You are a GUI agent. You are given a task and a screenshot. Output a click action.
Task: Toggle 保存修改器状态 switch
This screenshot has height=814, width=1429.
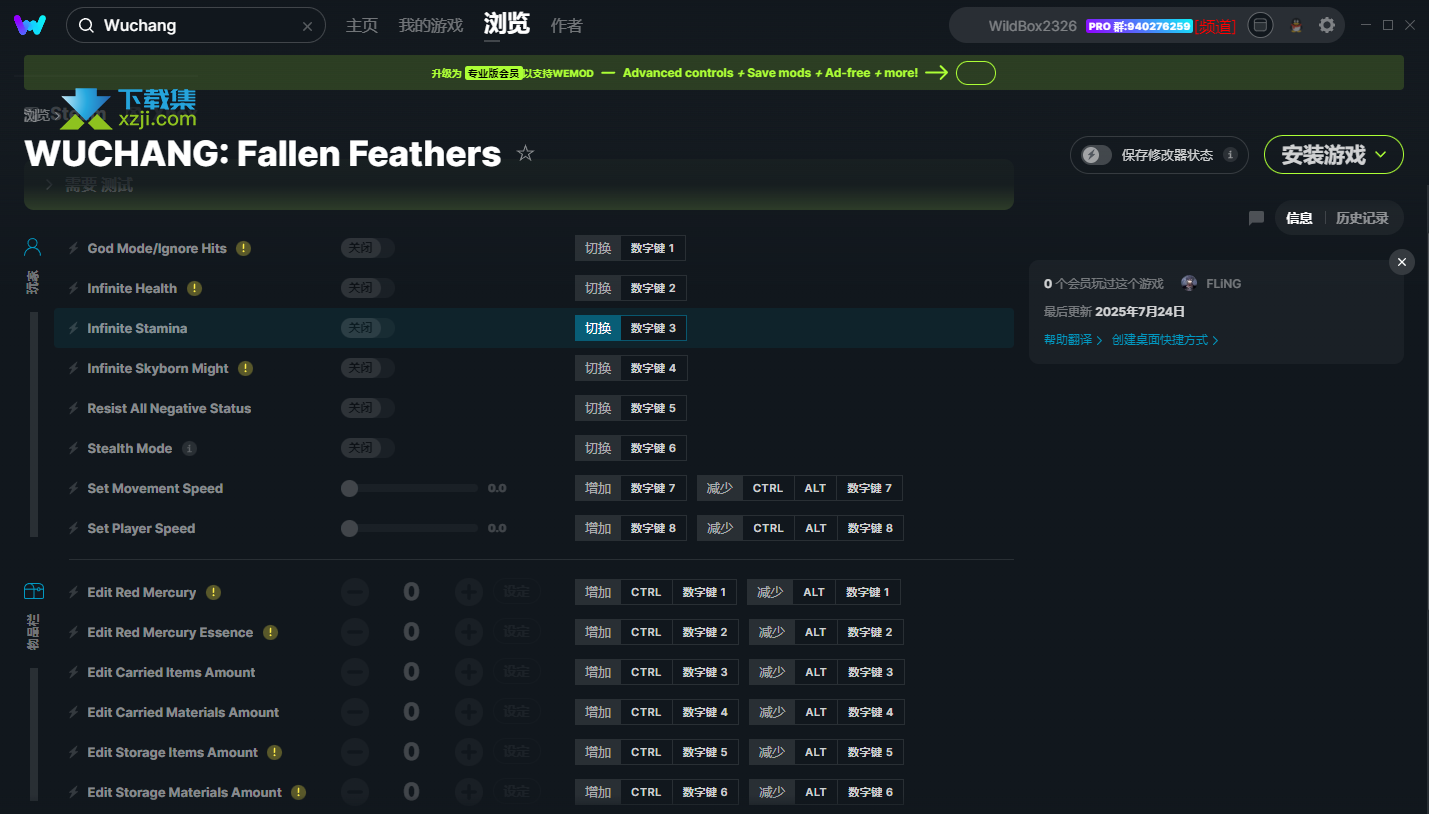1097,155
